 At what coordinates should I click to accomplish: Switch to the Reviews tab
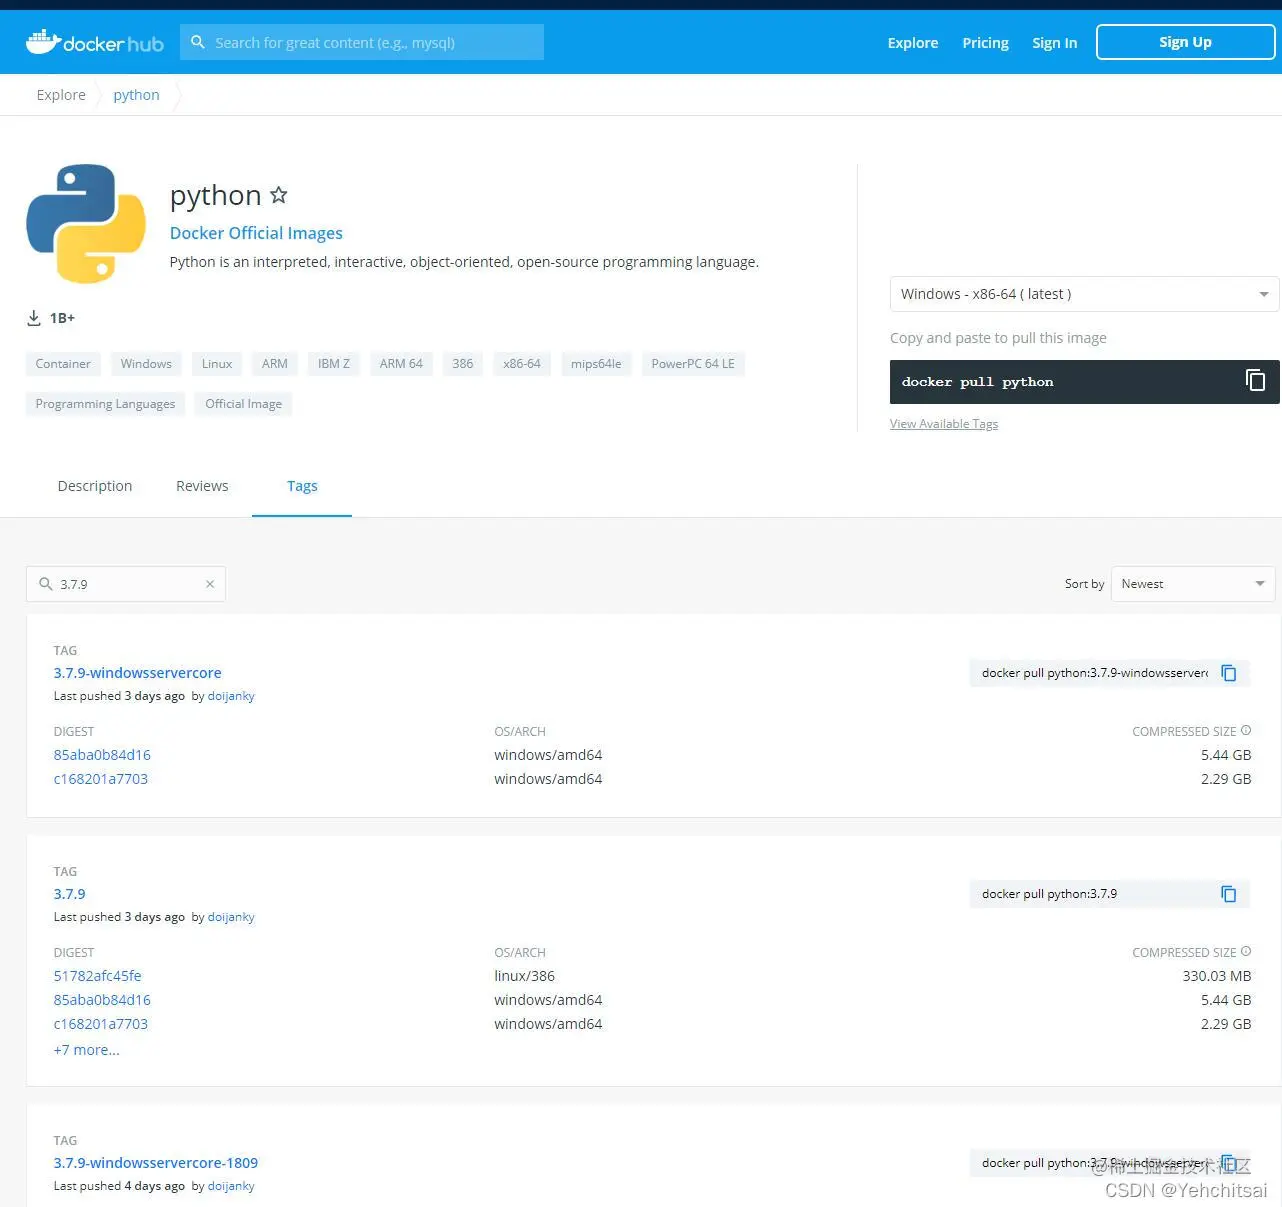(x=202, y=486)
